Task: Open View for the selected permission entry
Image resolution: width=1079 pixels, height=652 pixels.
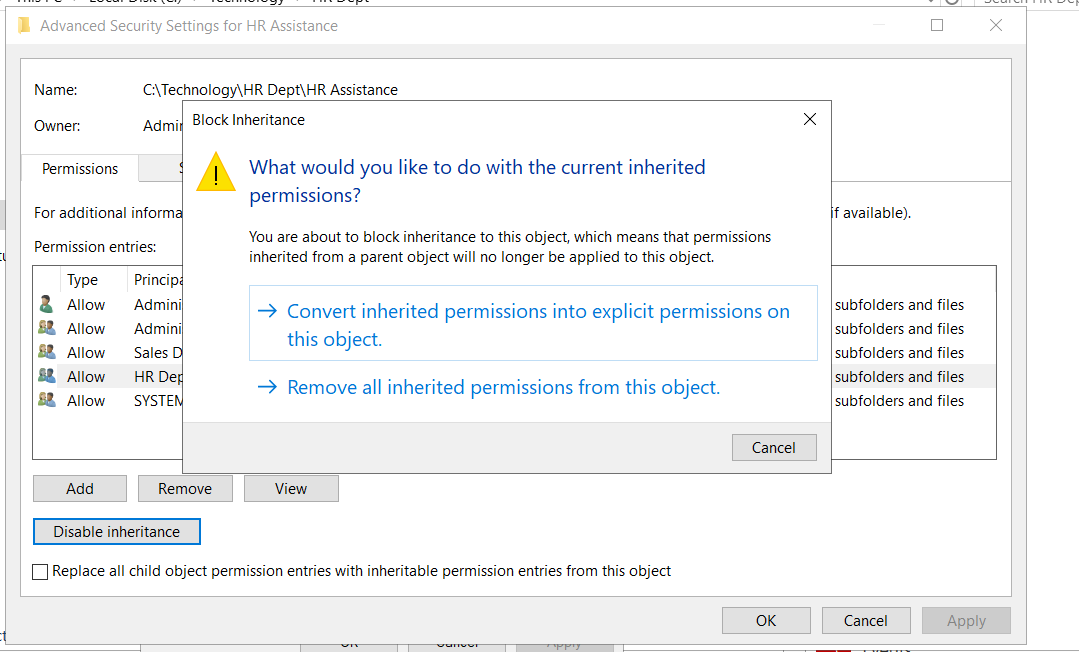Action: pos(291,489)
